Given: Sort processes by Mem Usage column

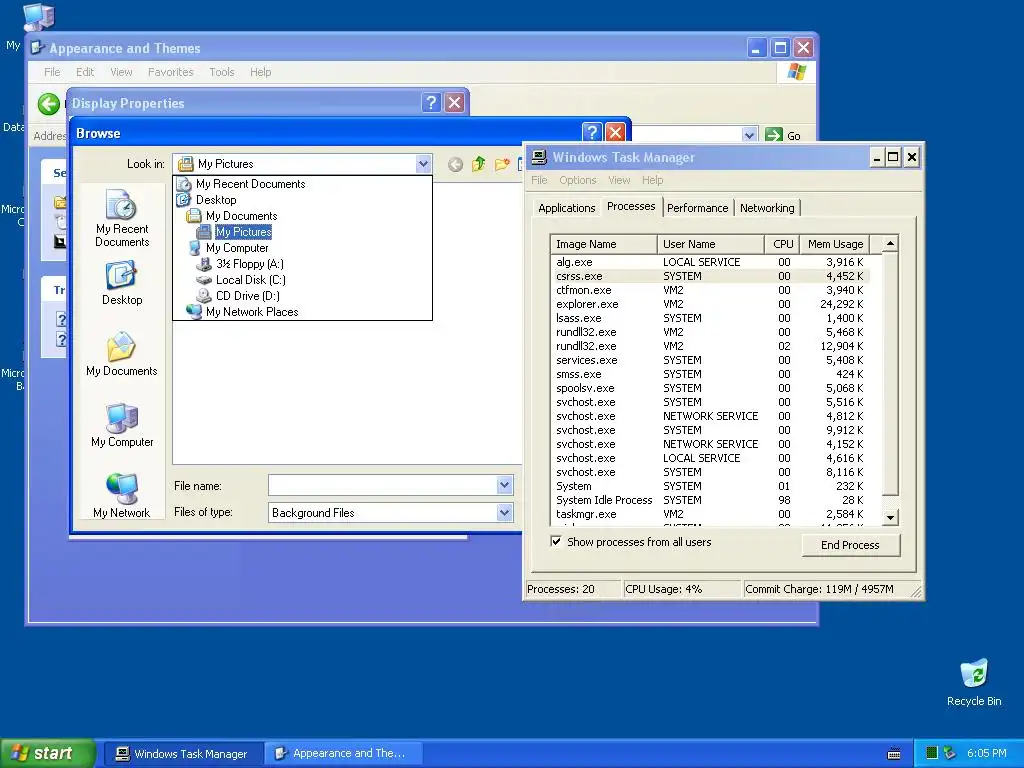Looking at the screenshot, I should pyautogui.click(x=835, y=244).
